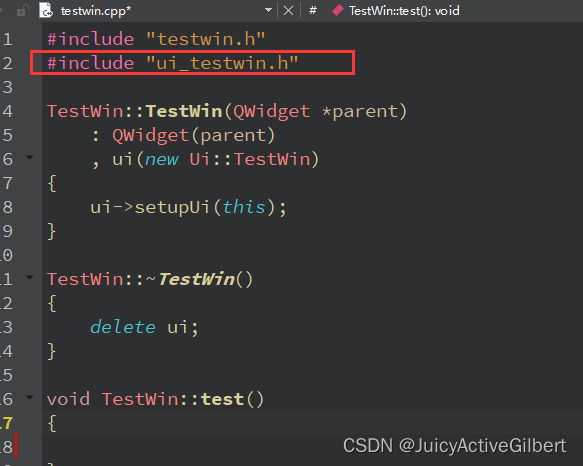Click the opening brace on line 7
583x466 pixels.
[52, 183]
